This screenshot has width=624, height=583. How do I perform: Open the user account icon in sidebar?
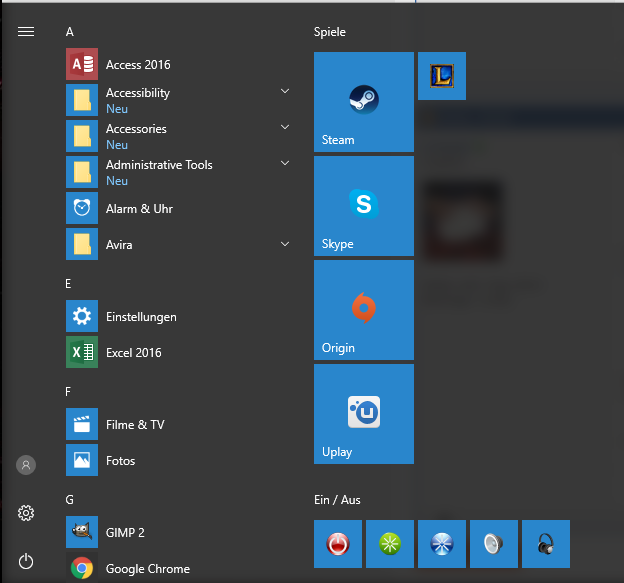tap(26, 465)
